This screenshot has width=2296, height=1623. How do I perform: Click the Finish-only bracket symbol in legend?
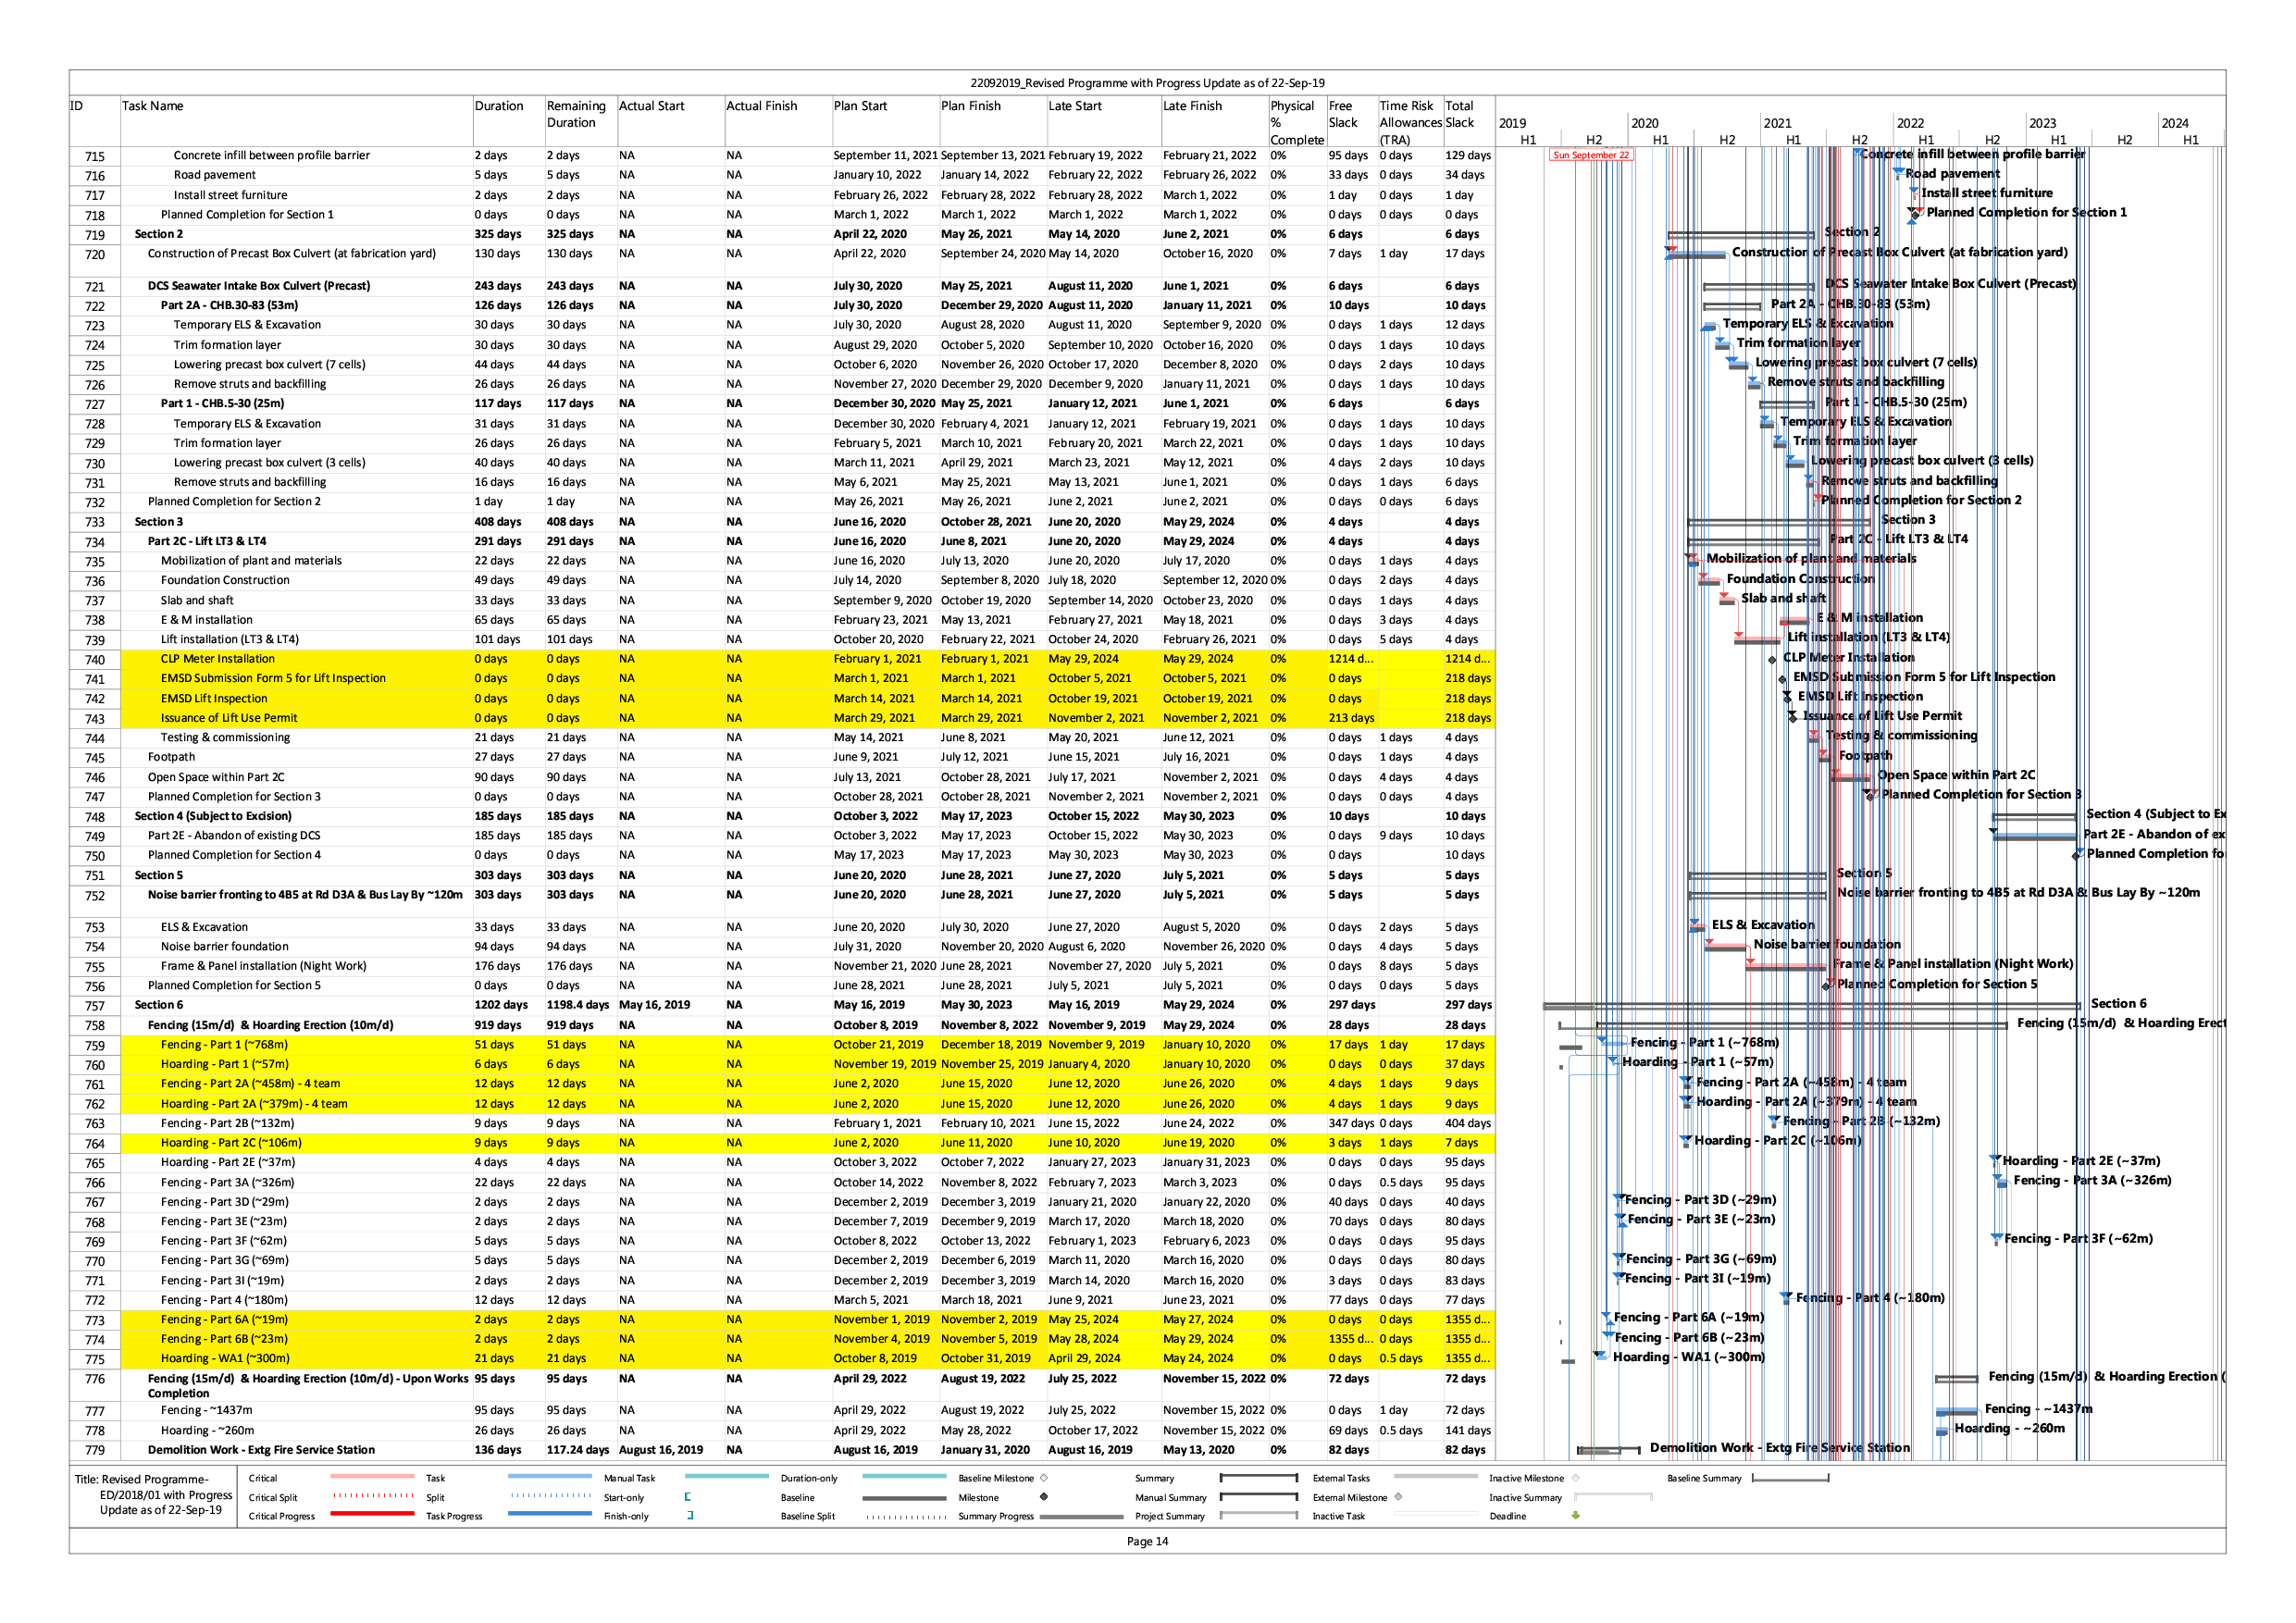point(690,1515)
